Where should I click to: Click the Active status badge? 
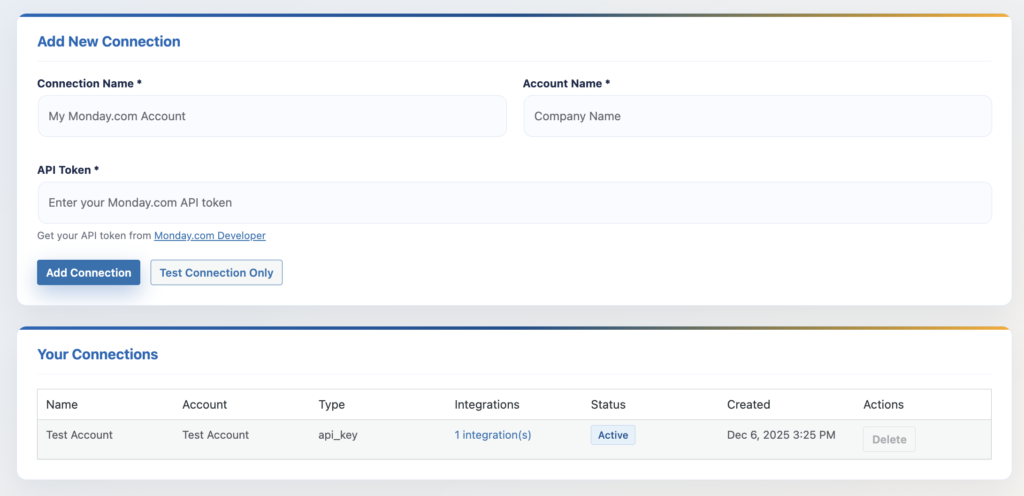click(x=613, y=435)
